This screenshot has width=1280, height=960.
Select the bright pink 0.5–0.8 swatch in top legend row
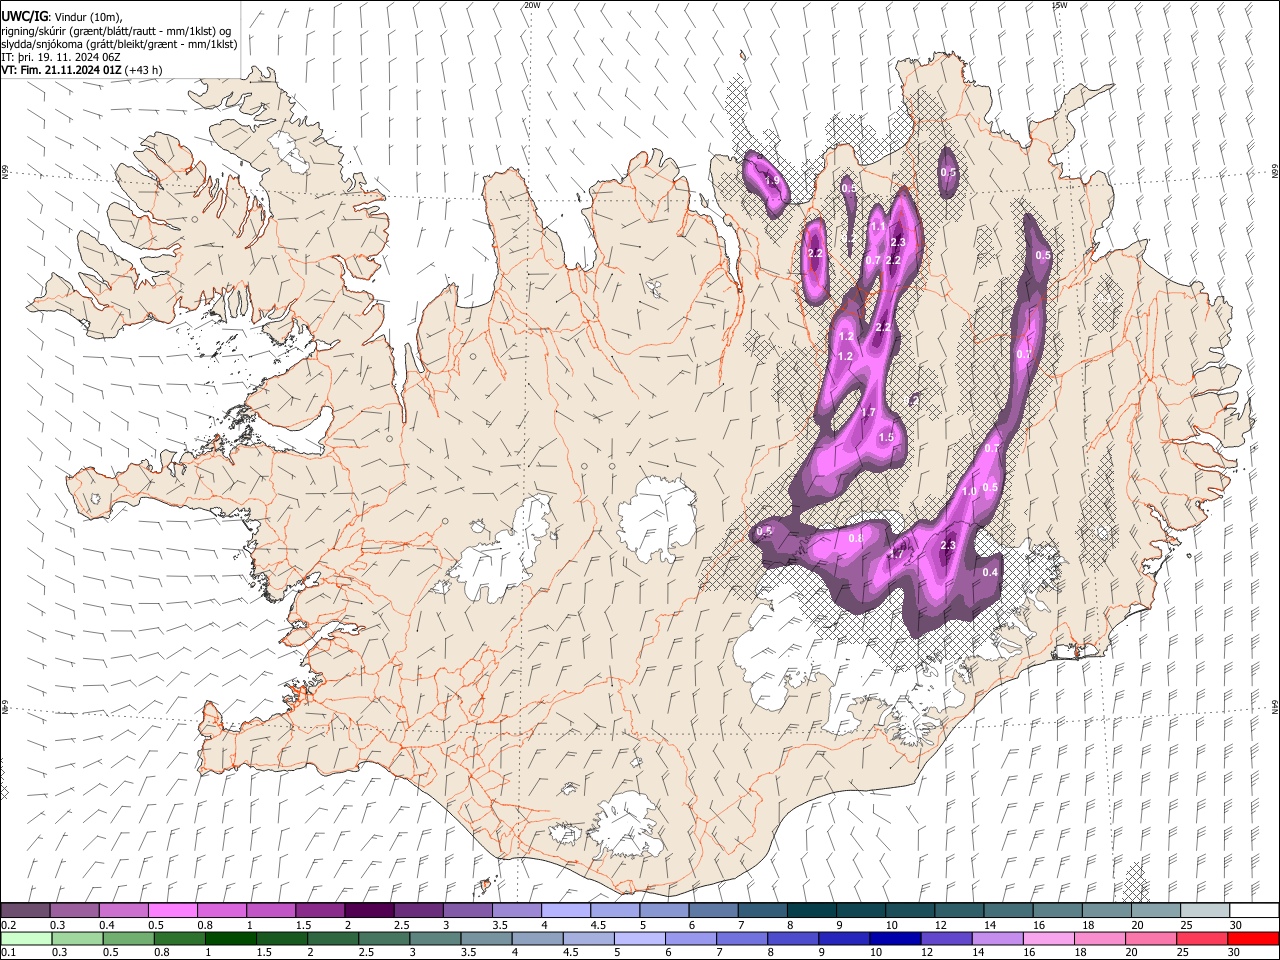[172, 911]
